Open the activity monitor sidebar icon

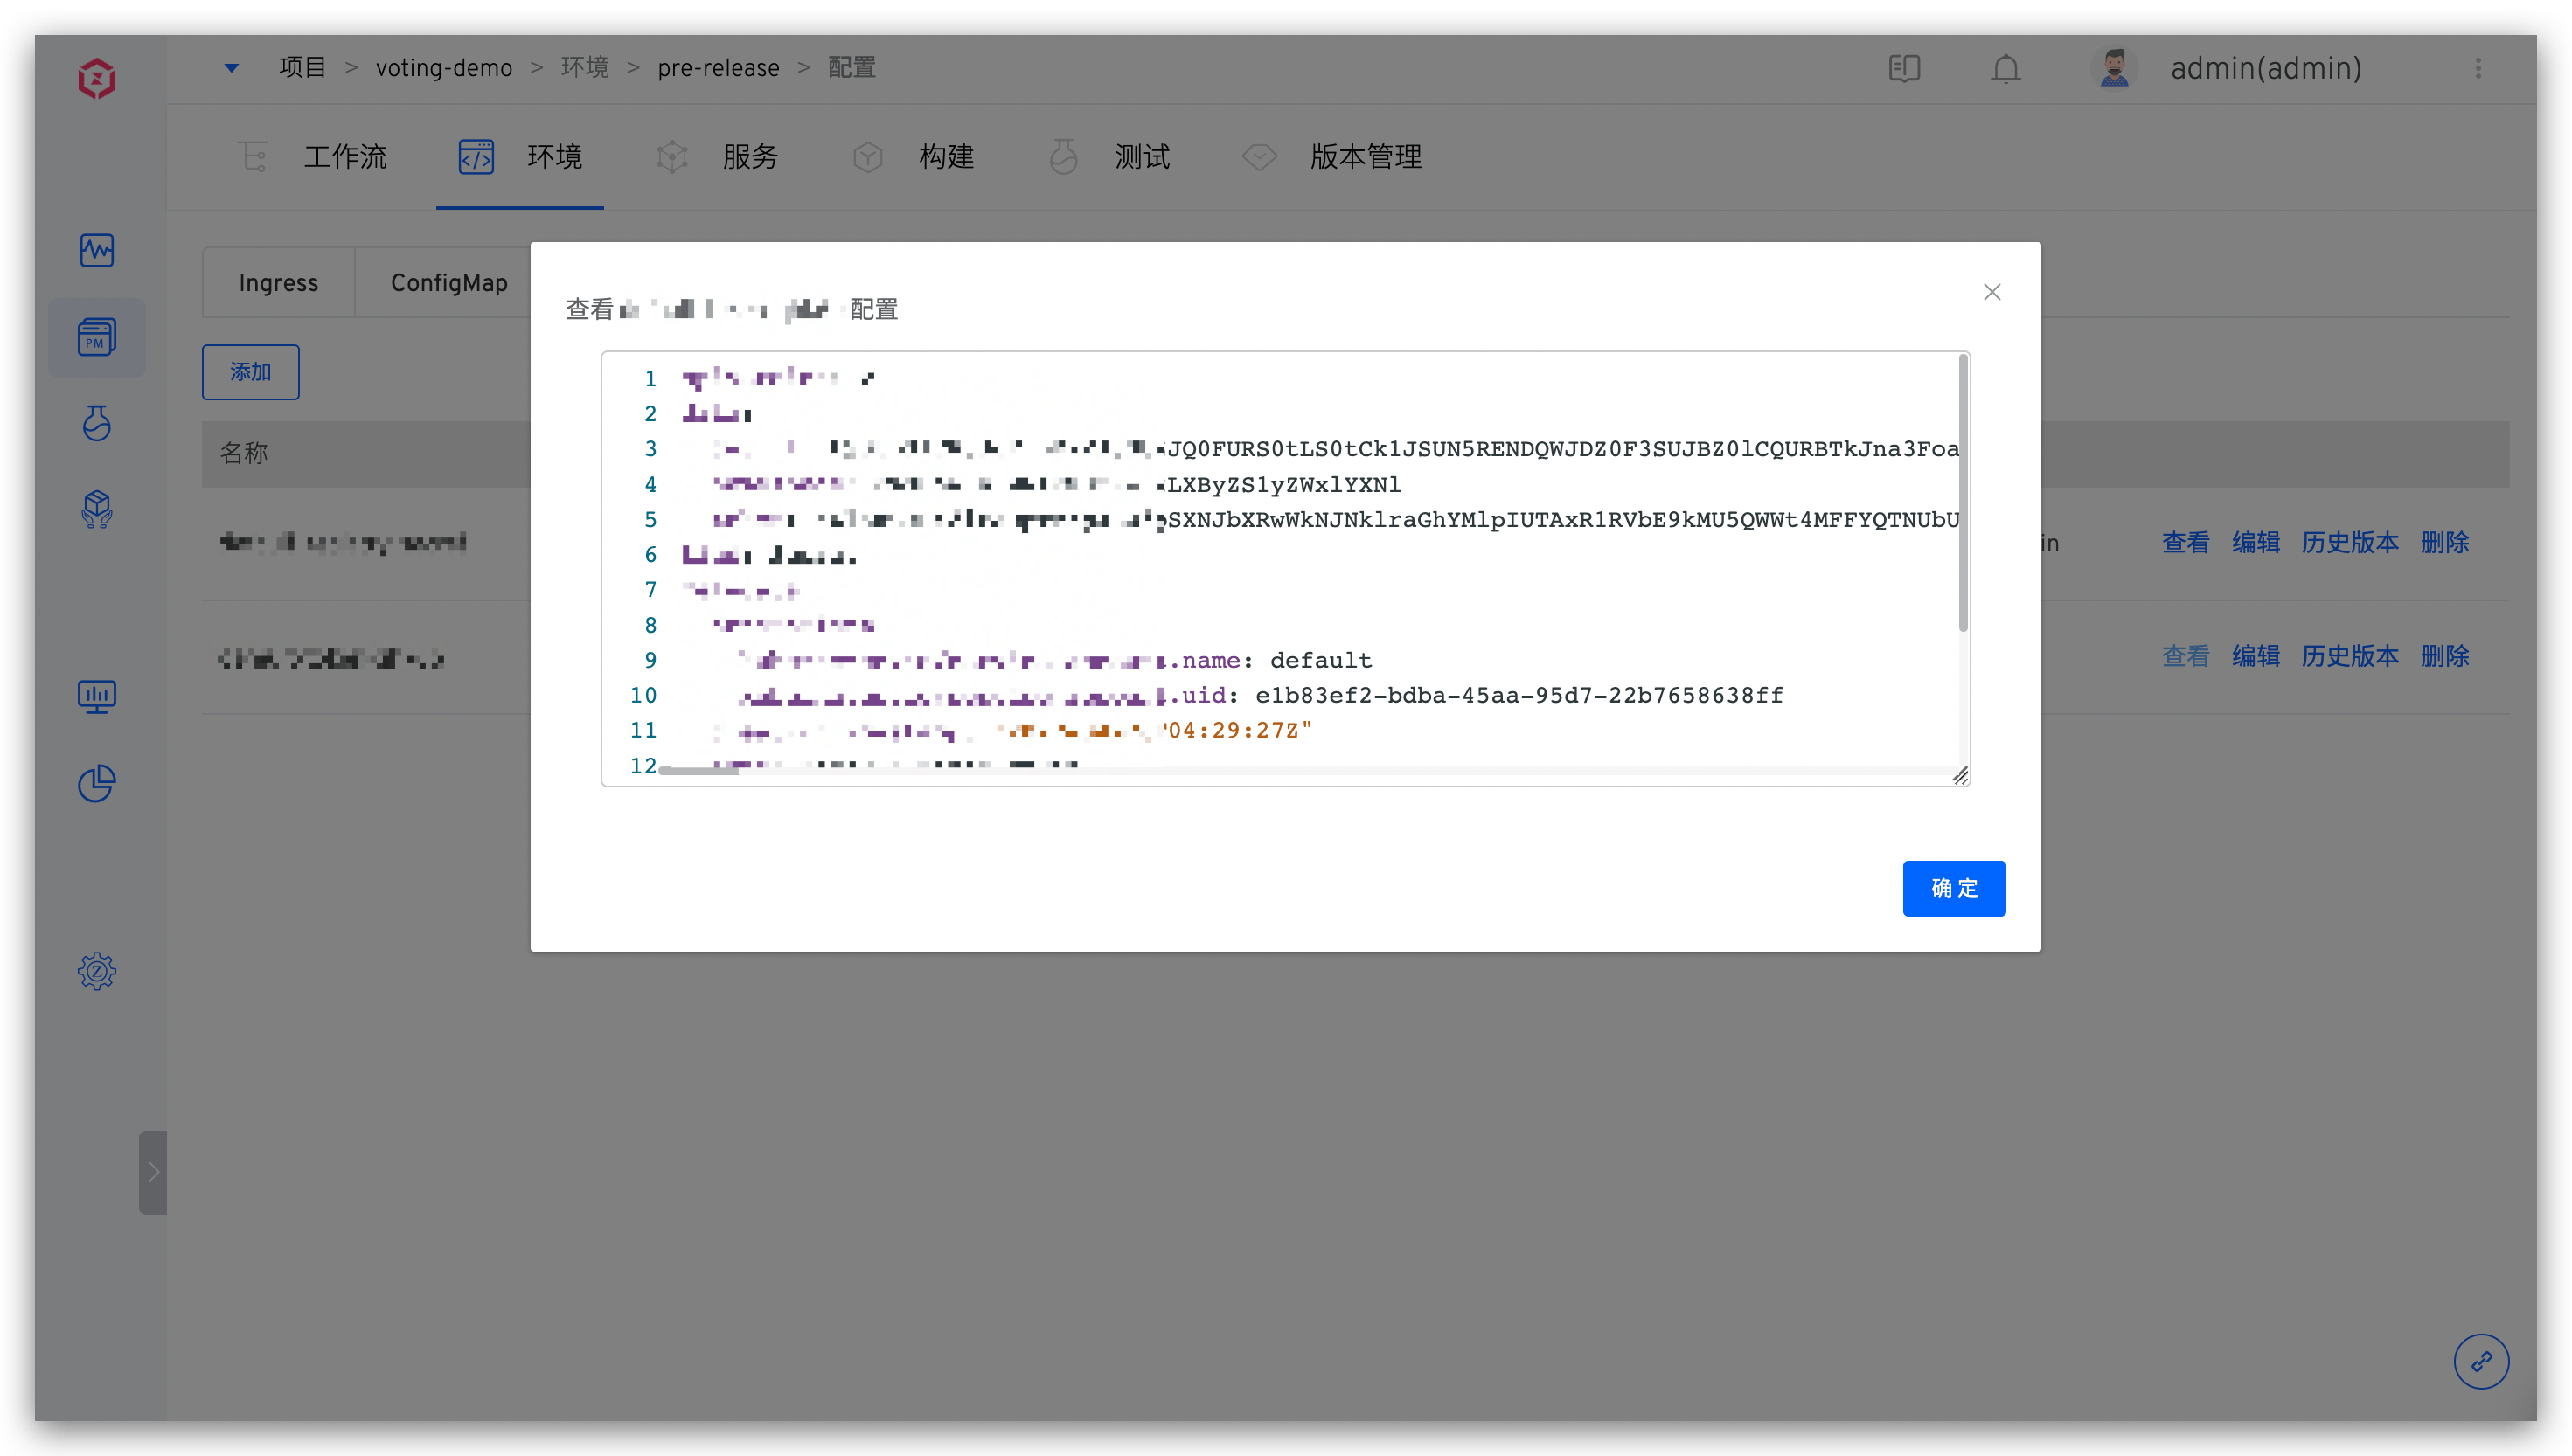coord(97,250)
